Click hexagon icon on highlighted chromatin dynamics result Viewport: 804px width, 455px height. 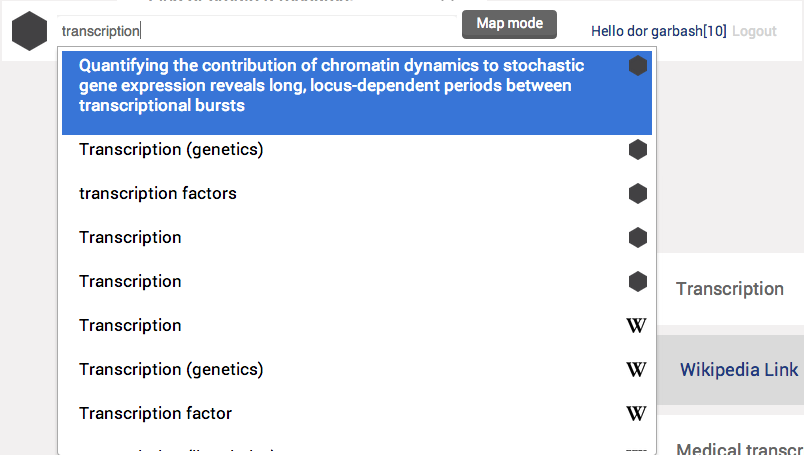pos(638,66)
